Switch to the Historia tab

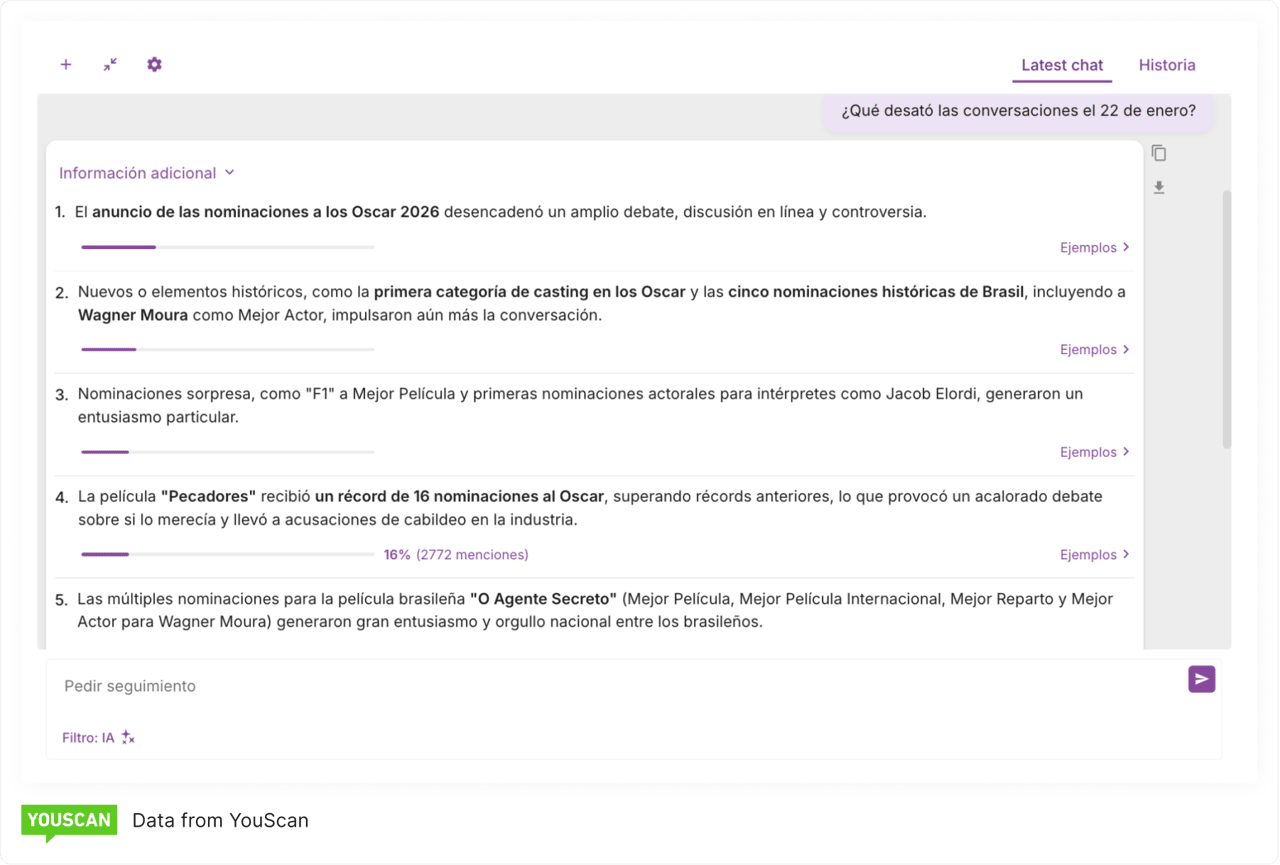click(1166, 64)
